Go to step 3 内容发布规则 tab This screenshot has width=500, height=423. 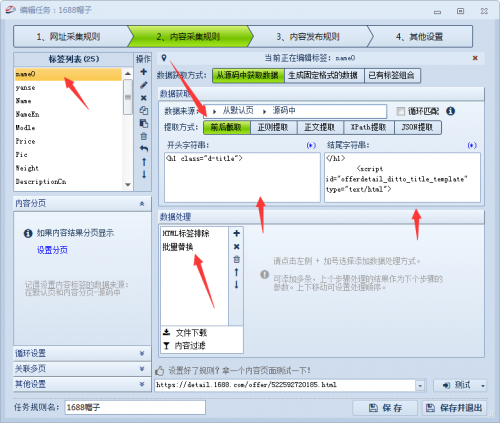pyautogui.click(x=308, y=37)
